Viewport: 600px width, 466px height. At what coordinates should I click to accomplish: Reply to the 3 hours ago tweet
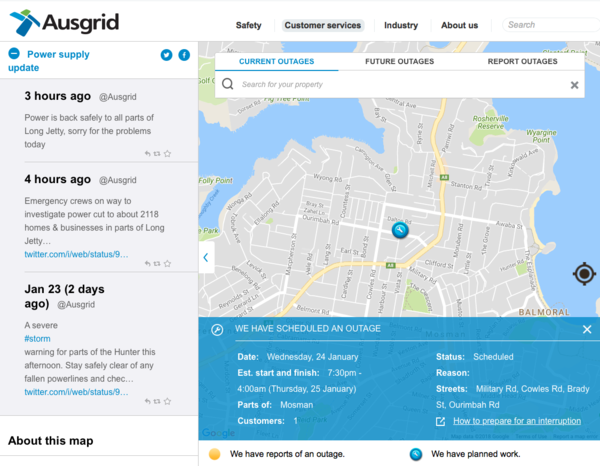pos(148,153)
